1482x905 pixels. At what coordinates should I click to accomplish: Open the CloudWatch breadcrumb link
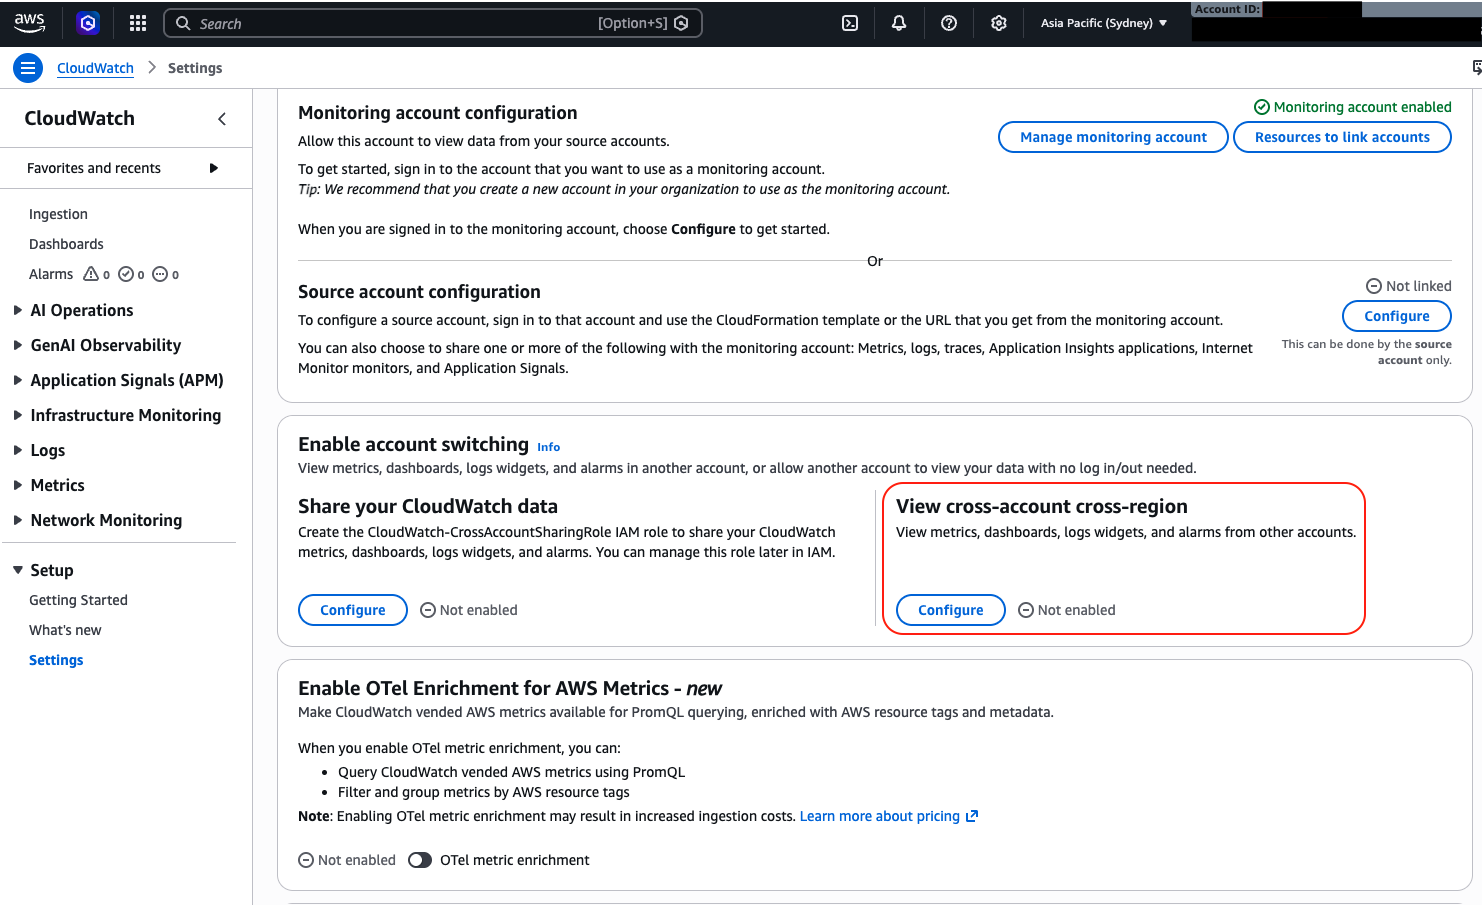(x=95, y=68)
